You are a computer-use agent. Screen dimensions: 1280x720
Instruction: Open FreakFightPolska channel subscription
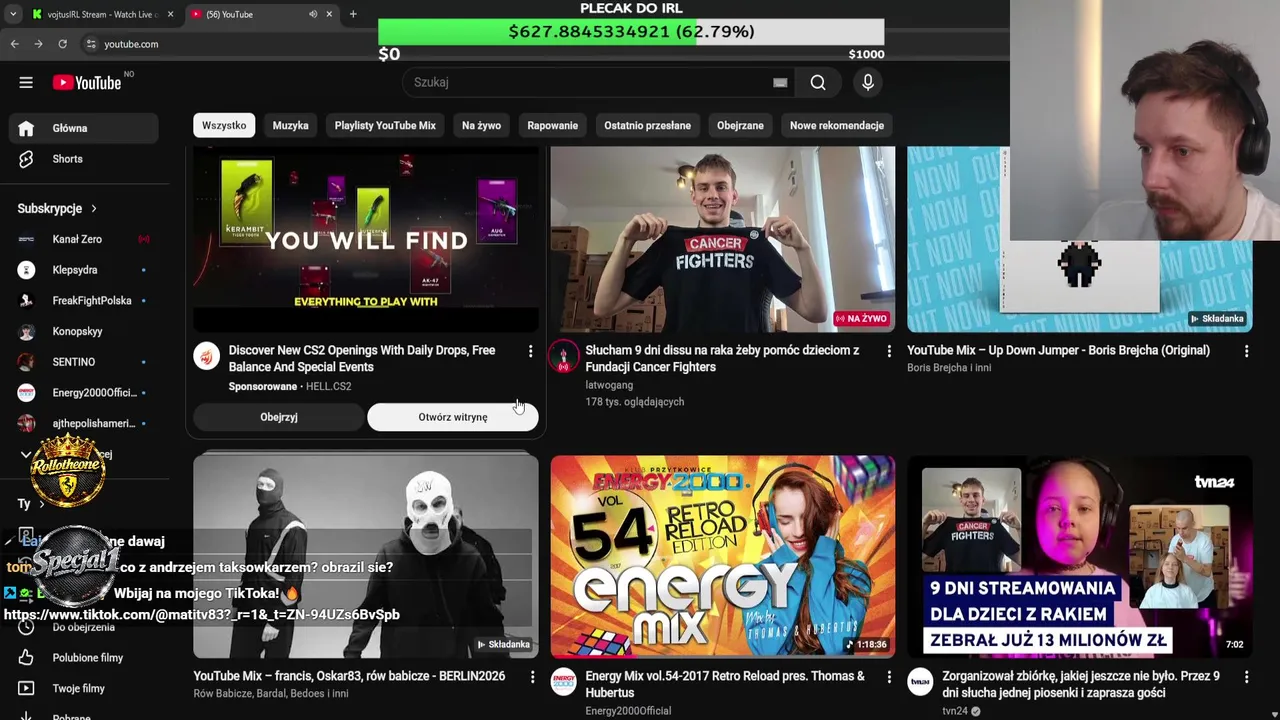[83, 301]
